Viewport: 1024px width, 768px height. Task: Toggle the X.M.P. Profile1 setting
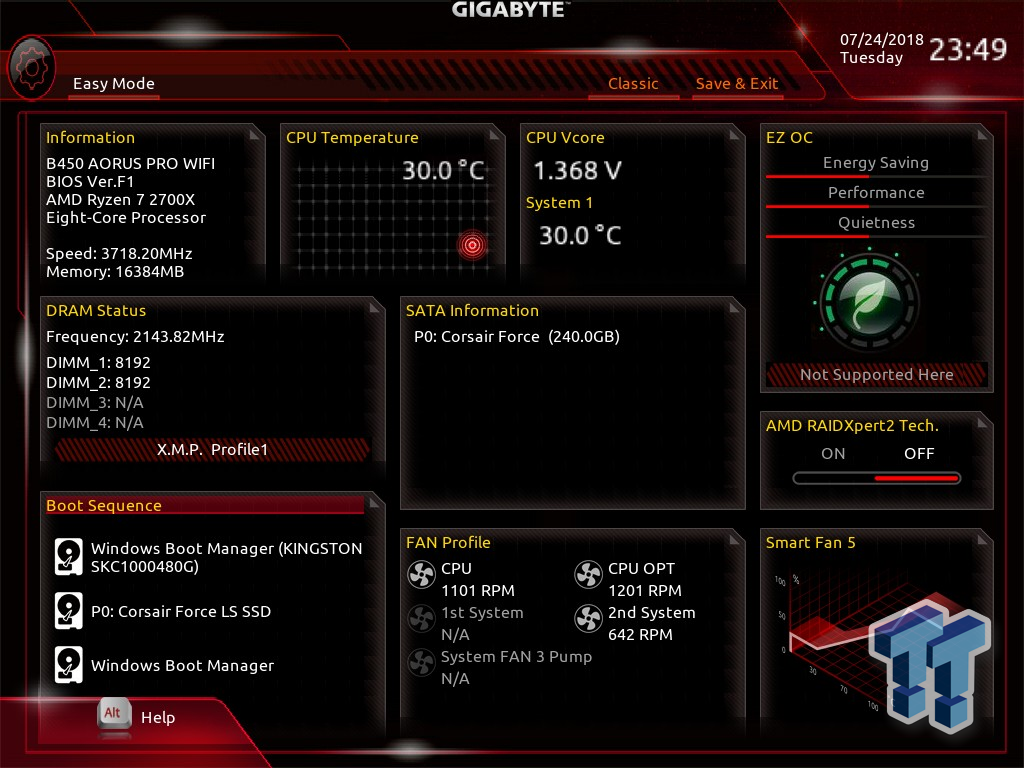click(212, 449)
